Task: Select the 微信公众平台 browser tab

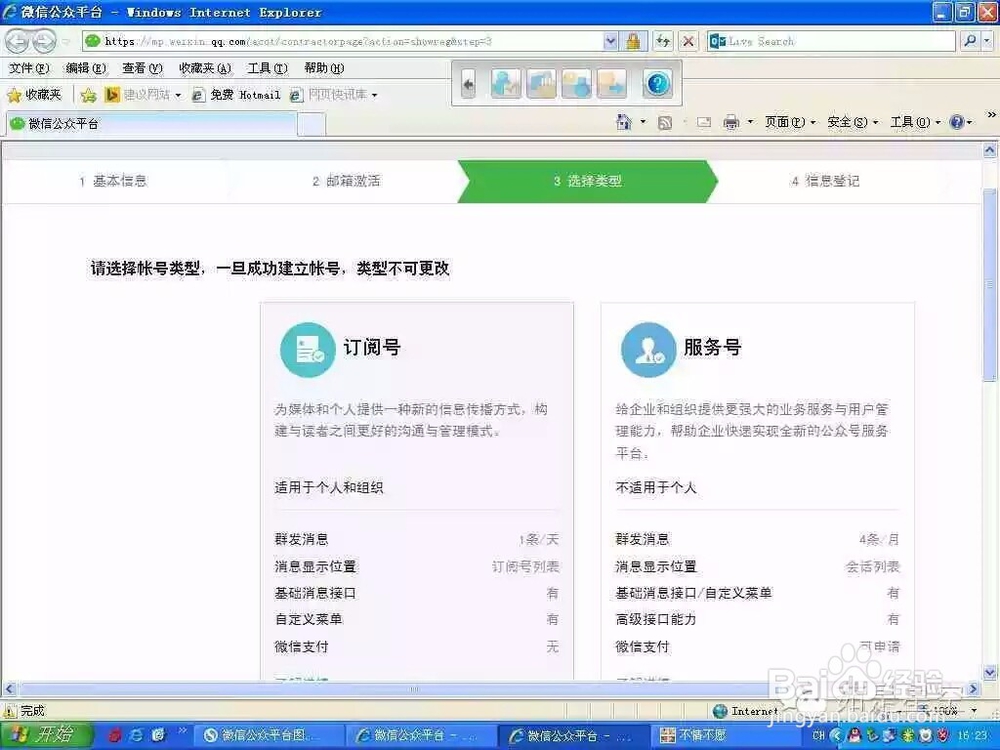Action: [152, 124]
